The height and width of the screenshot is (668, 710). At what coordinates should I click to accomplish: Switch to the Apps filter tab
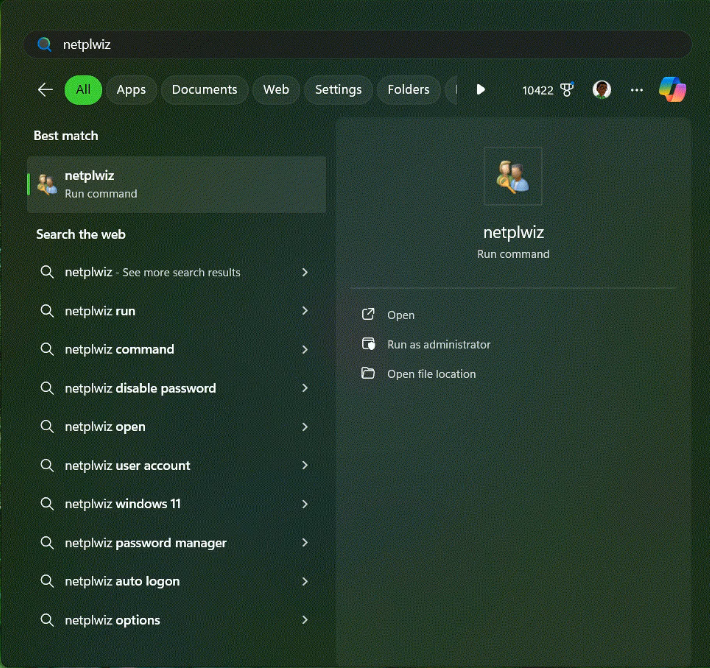click(131, 90)
